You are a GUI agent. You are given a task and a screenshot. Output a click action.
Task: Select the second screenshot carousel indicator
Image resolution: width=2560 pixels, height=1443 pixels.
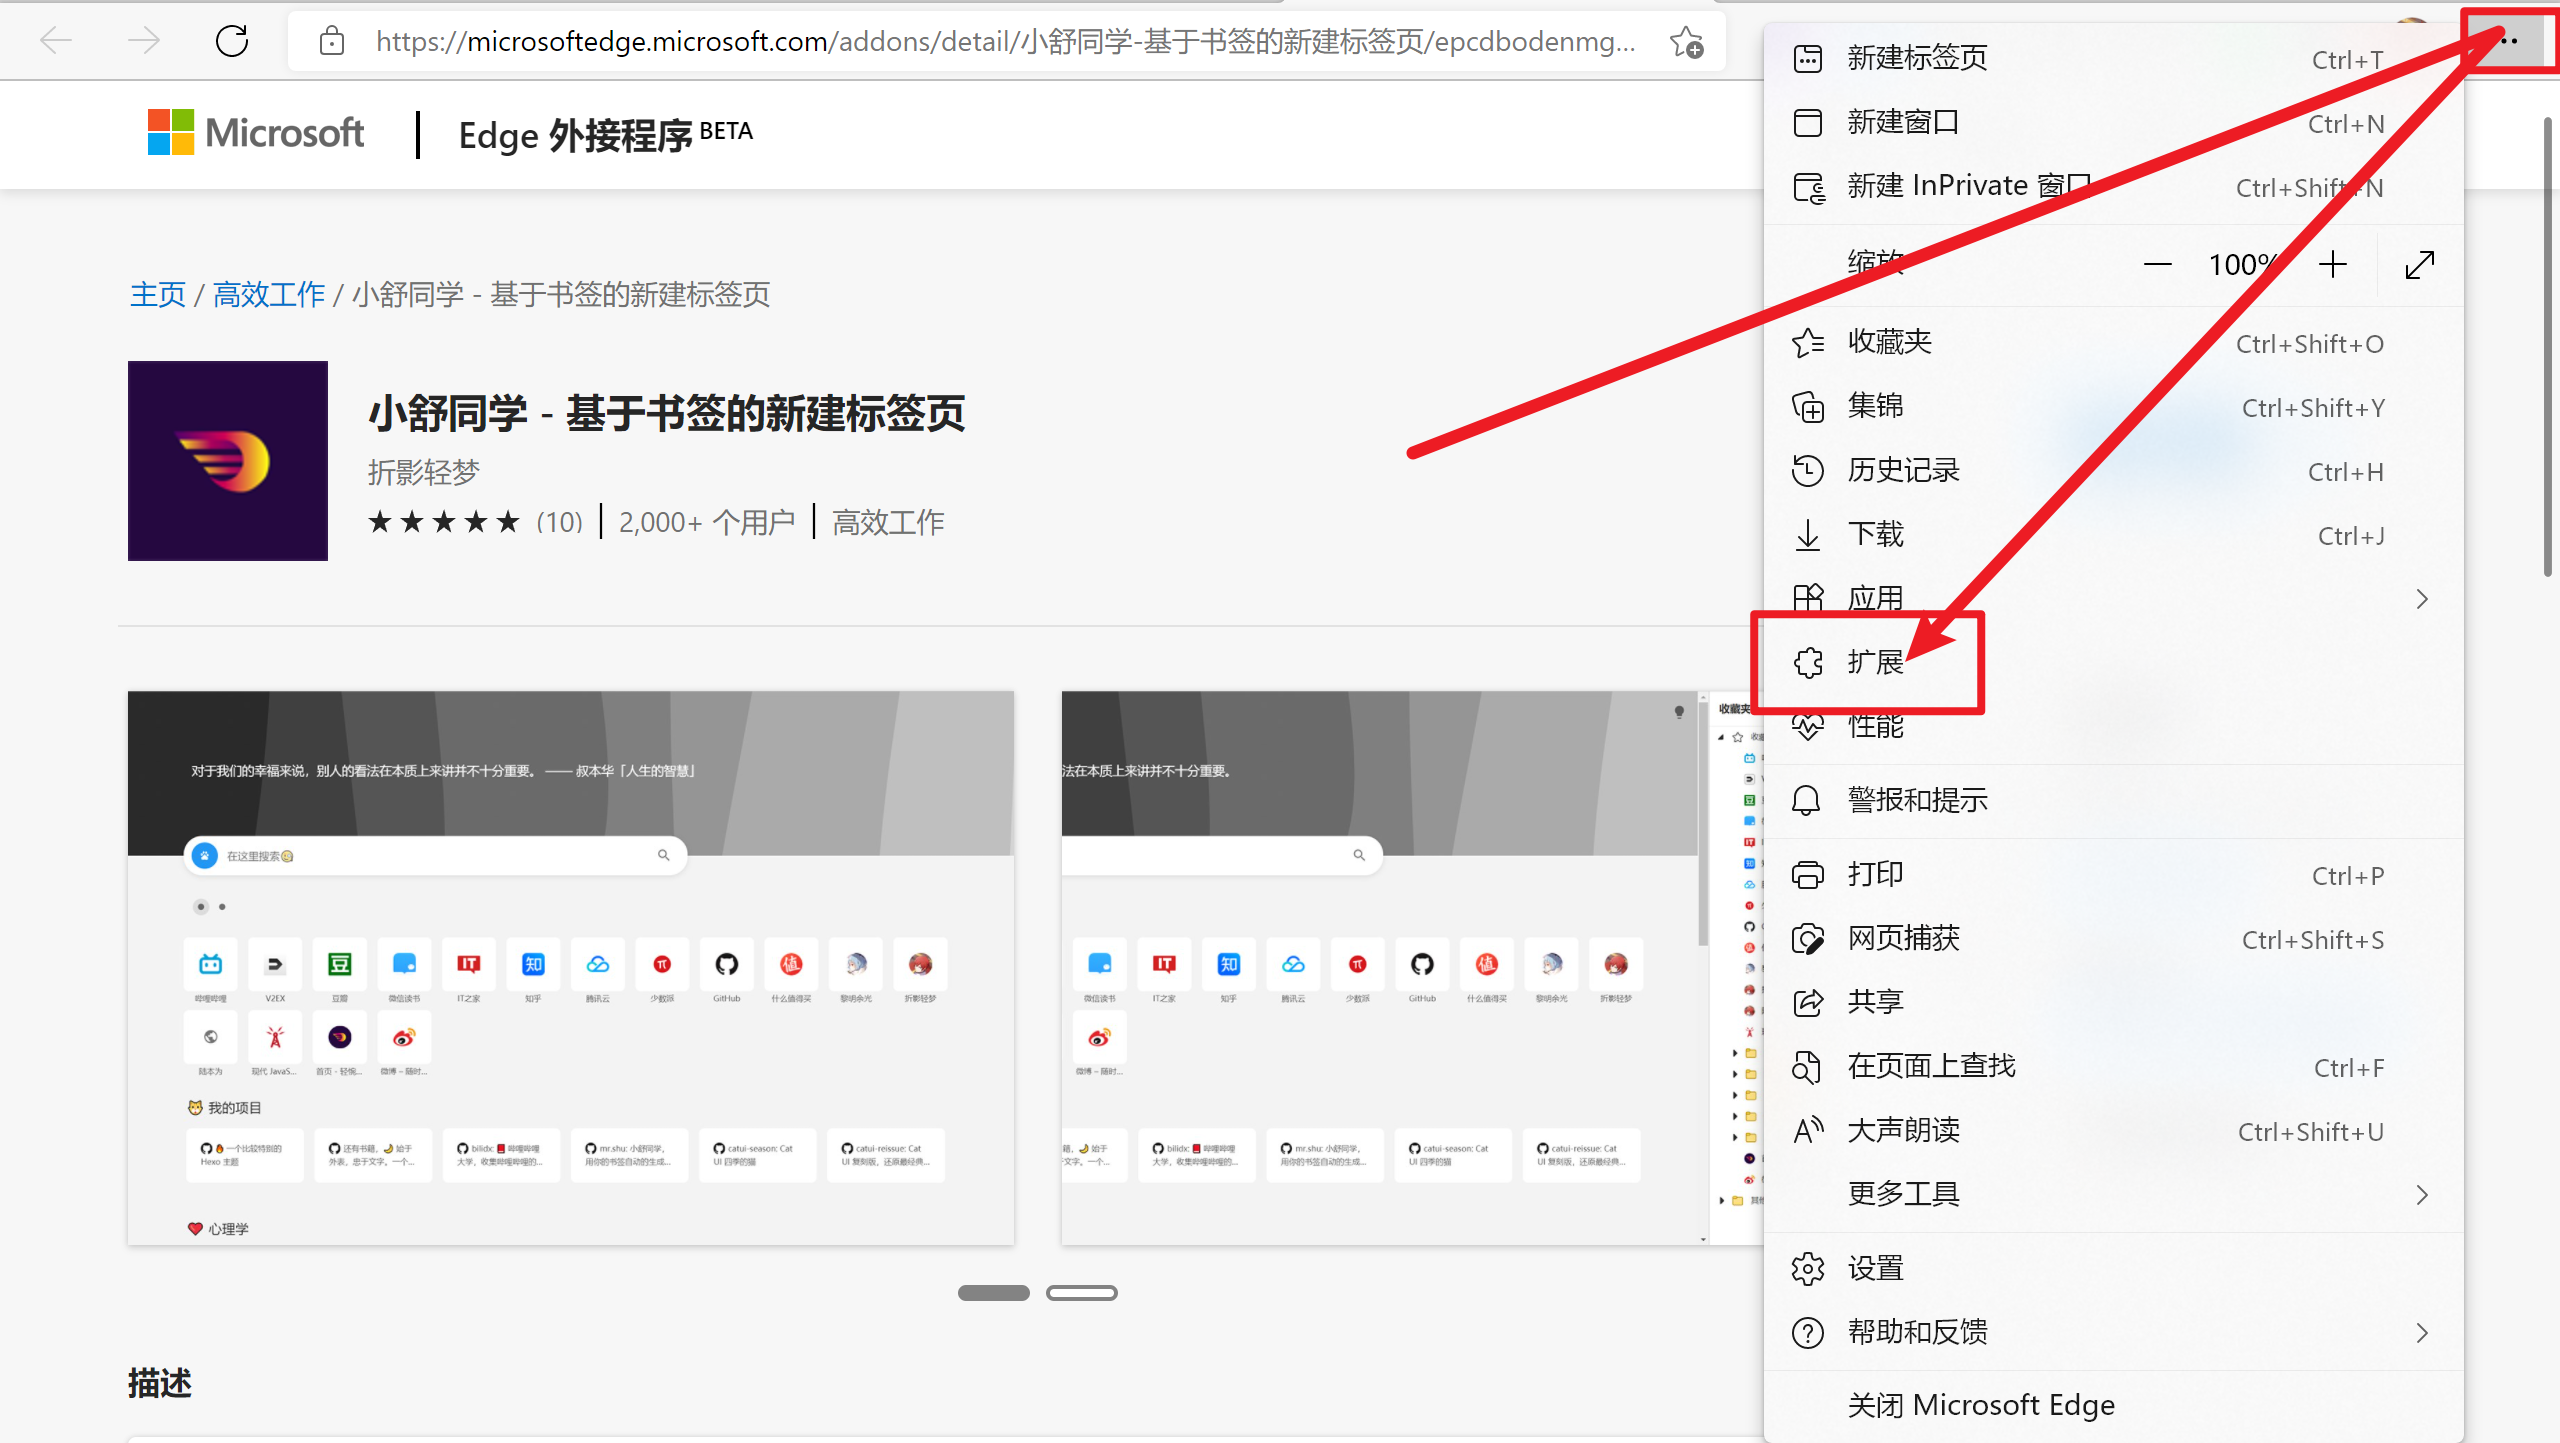(1081, 1293)
